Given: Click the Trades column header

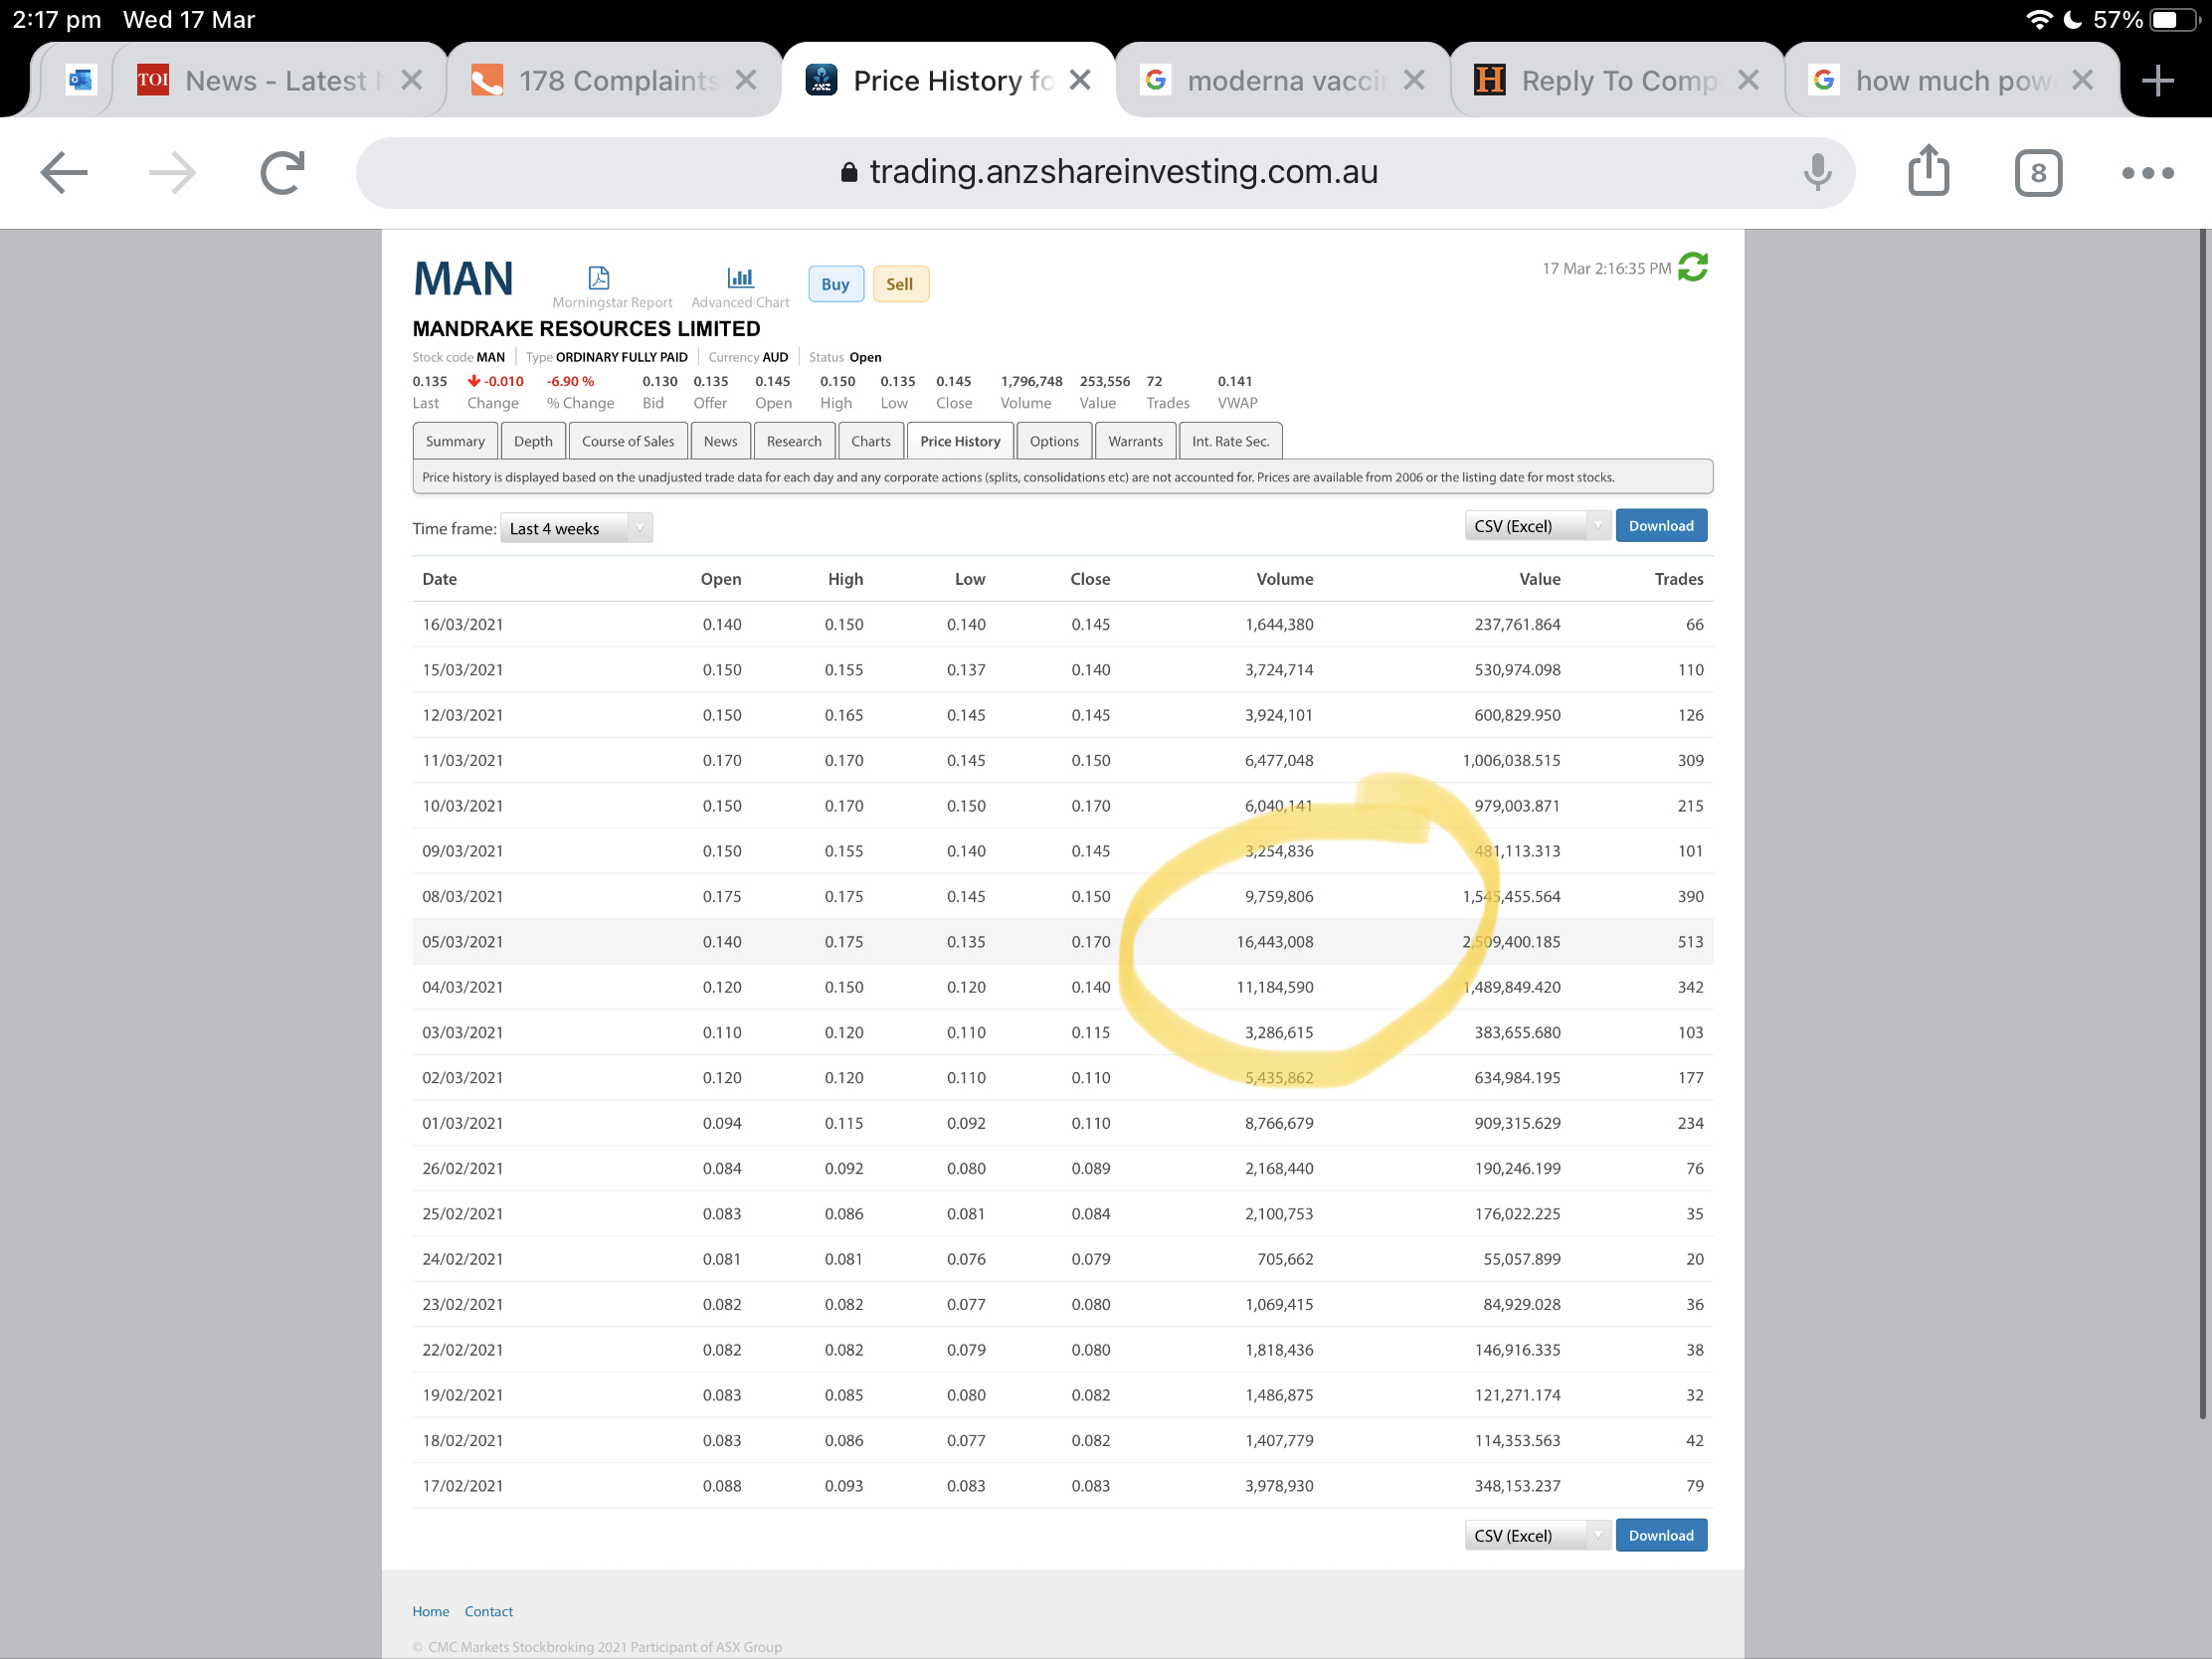Looking at the screenshot, I should [1678, 579].
